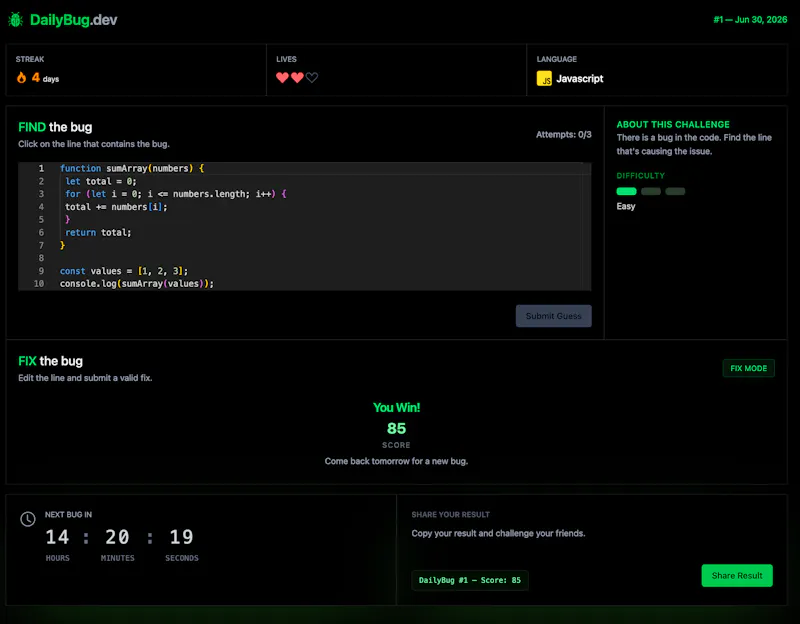Click the Easy difficulty label
The height and width of the screenshot is (624, 800).
click(x=626, y=206)
